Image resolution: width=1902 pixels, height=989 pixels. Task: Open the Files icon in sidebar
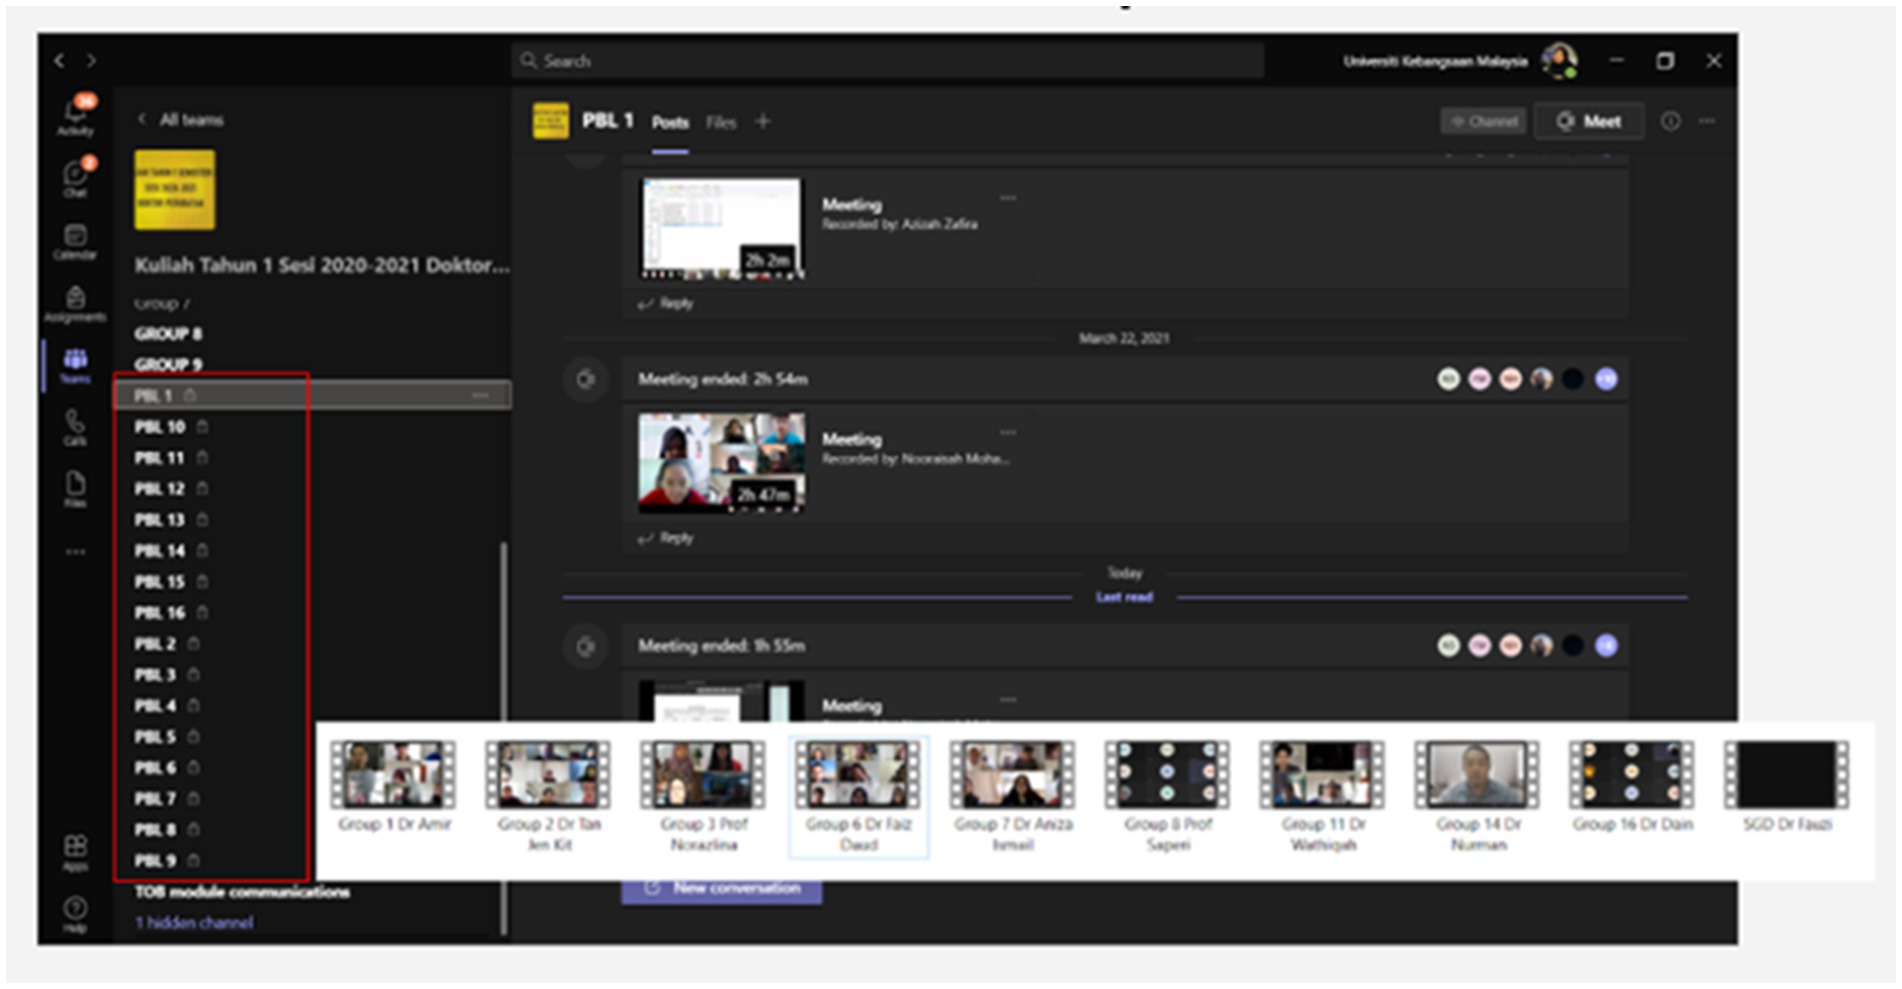75,489
